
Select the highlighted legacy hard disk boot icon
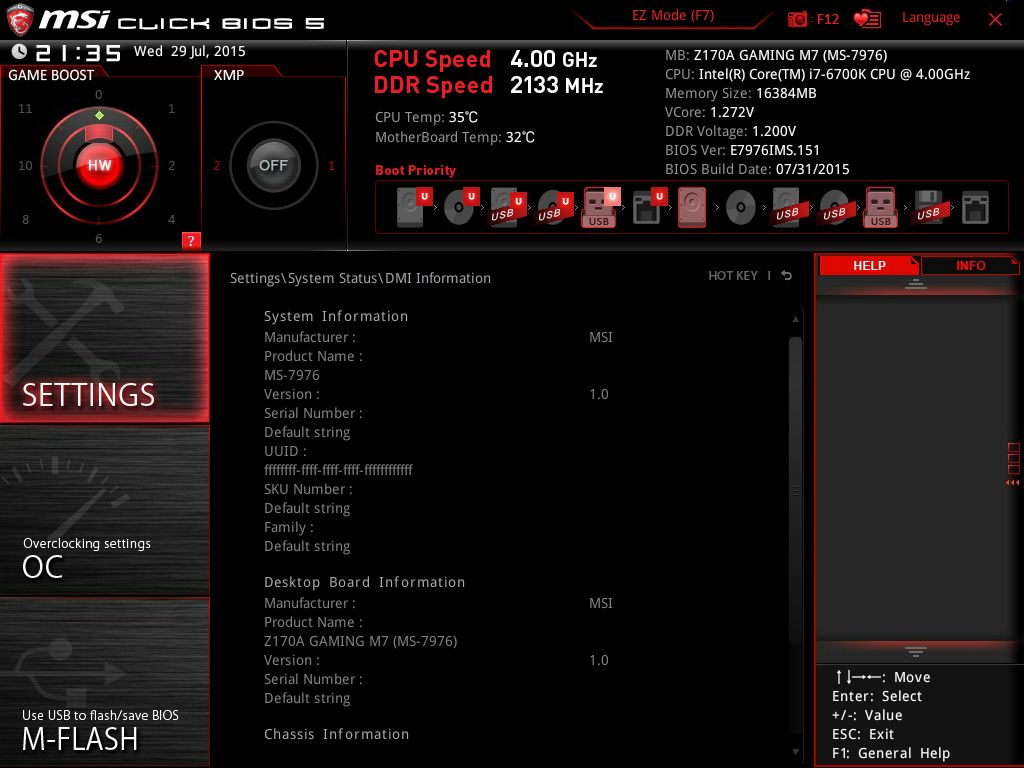point(692,207)
